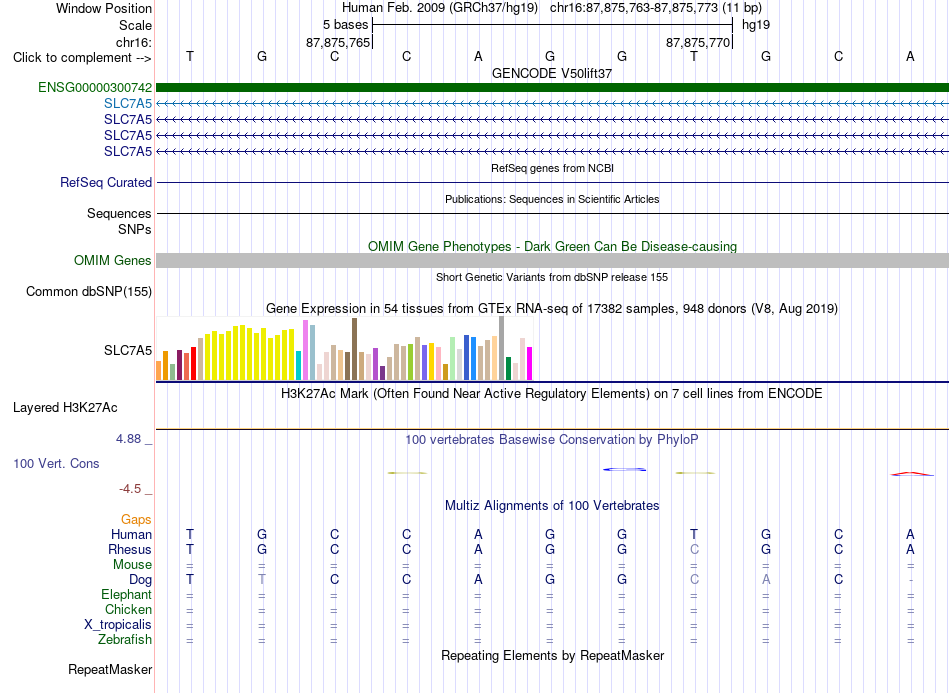The width and height of the screenshot is (950, 693).
Task: Open the light blue SLC7A5 transcript label
Action: click(x=128, y=104)
